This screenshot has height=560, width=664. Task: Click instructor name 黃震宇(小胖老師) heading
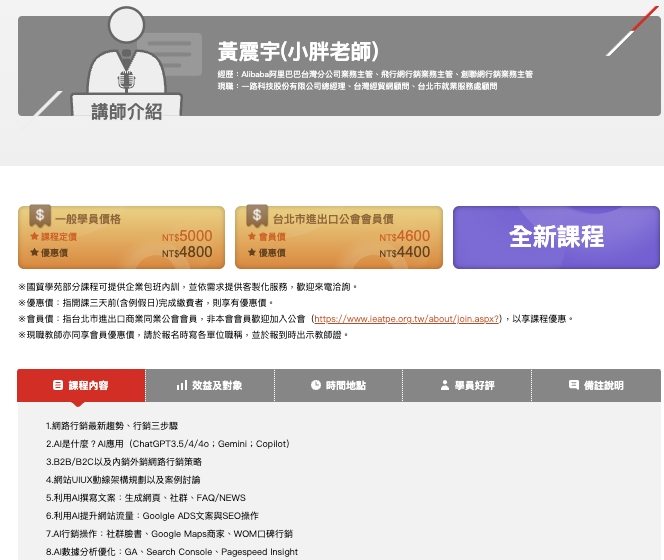[298, 51]
